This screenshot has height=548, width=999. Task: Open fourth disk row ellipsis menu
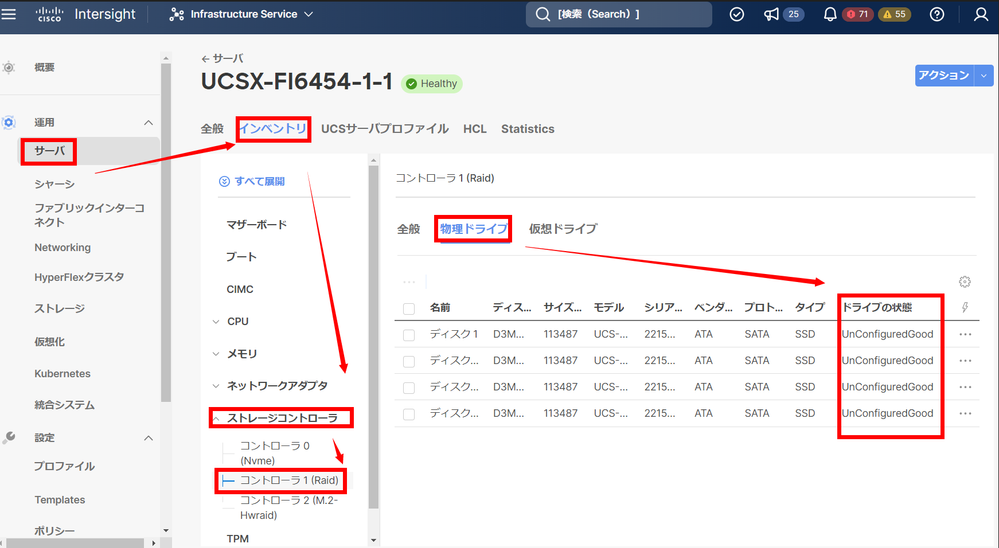pyautogui.click(x=965, y=414)
